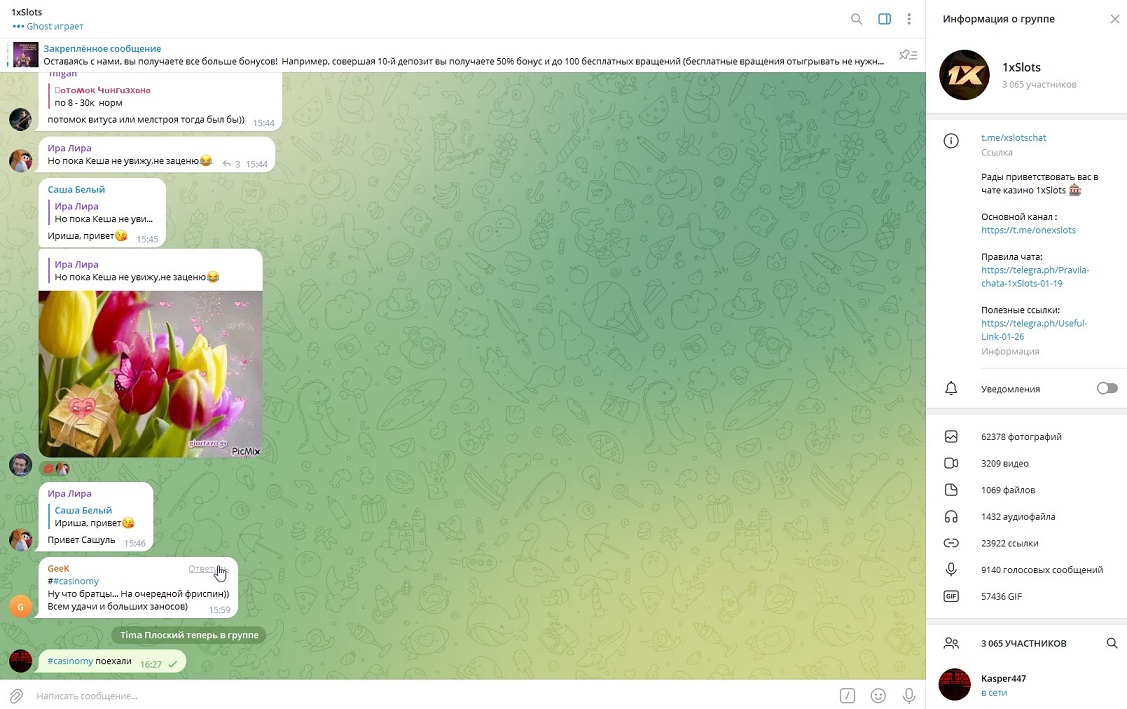Viewport: 1127px width, 709px height.
Task: Toggle the group info side panel icon
Action: coord(884,19)
